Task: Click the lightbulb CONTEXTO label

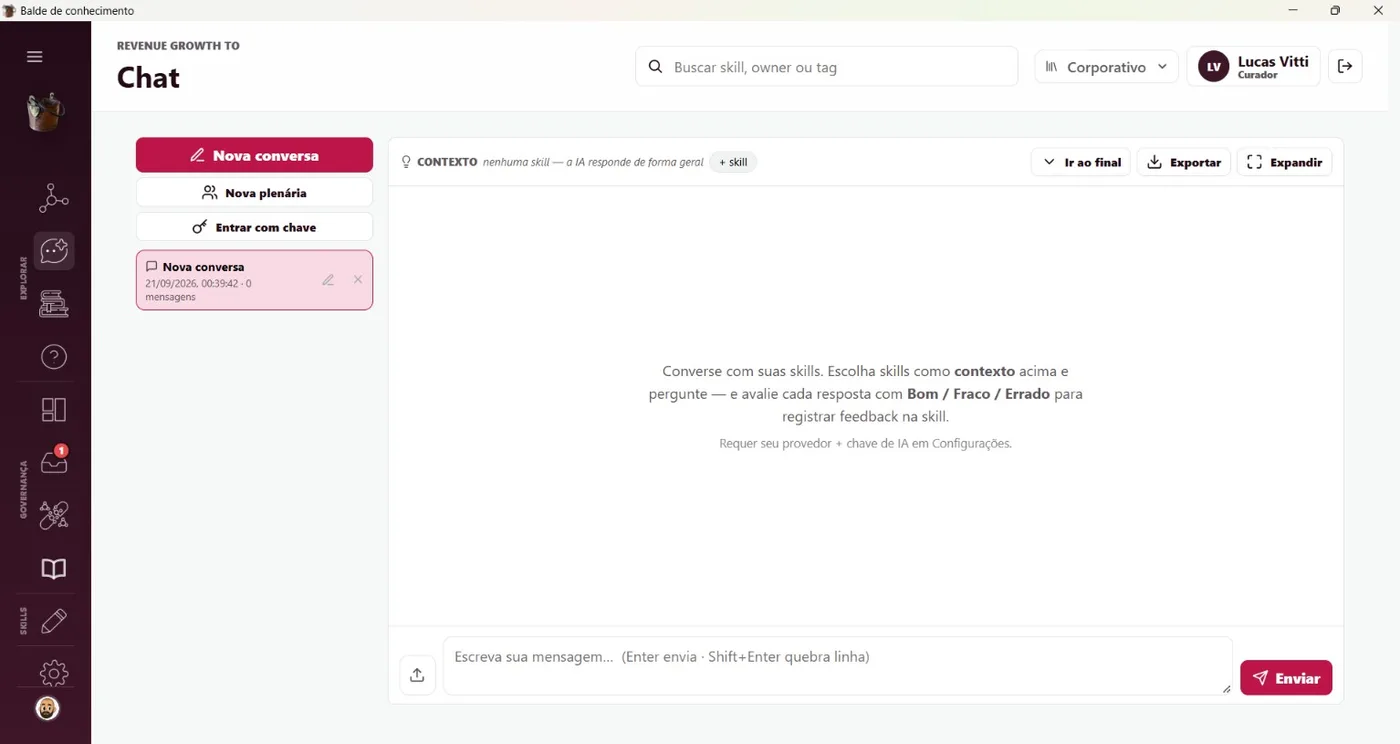Action: [x=439, y=162]
